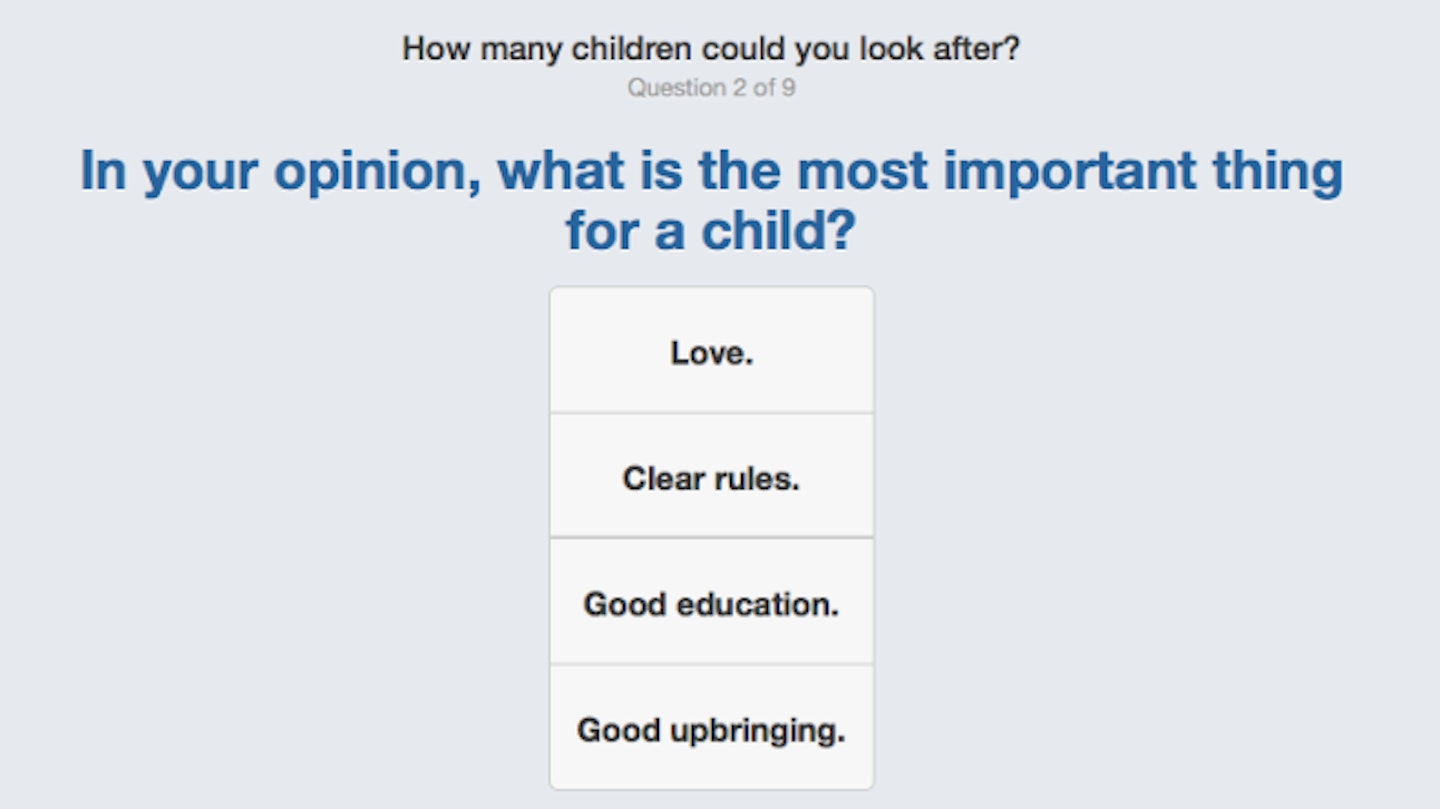The height and width of the screenshot is (809, 1440).
Task: Answer with Love as most important
Action: coord(711,350)
